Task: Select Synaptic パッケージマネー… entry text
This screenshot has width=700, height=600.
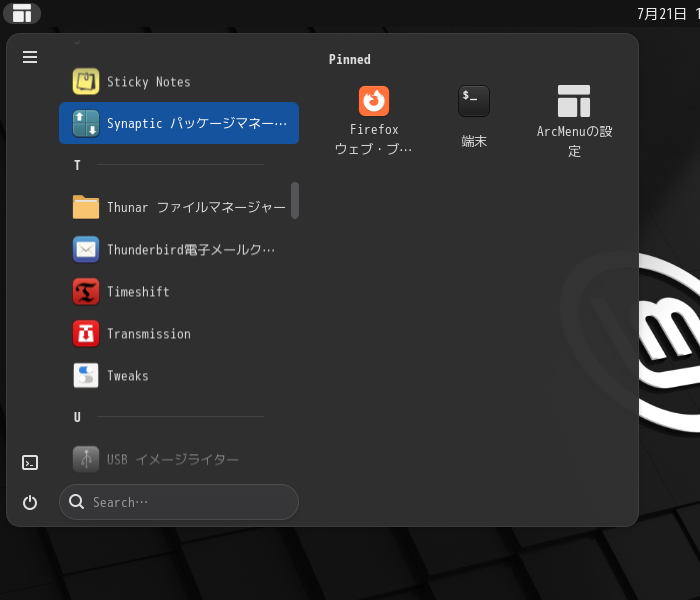Action: pos(197,123)
